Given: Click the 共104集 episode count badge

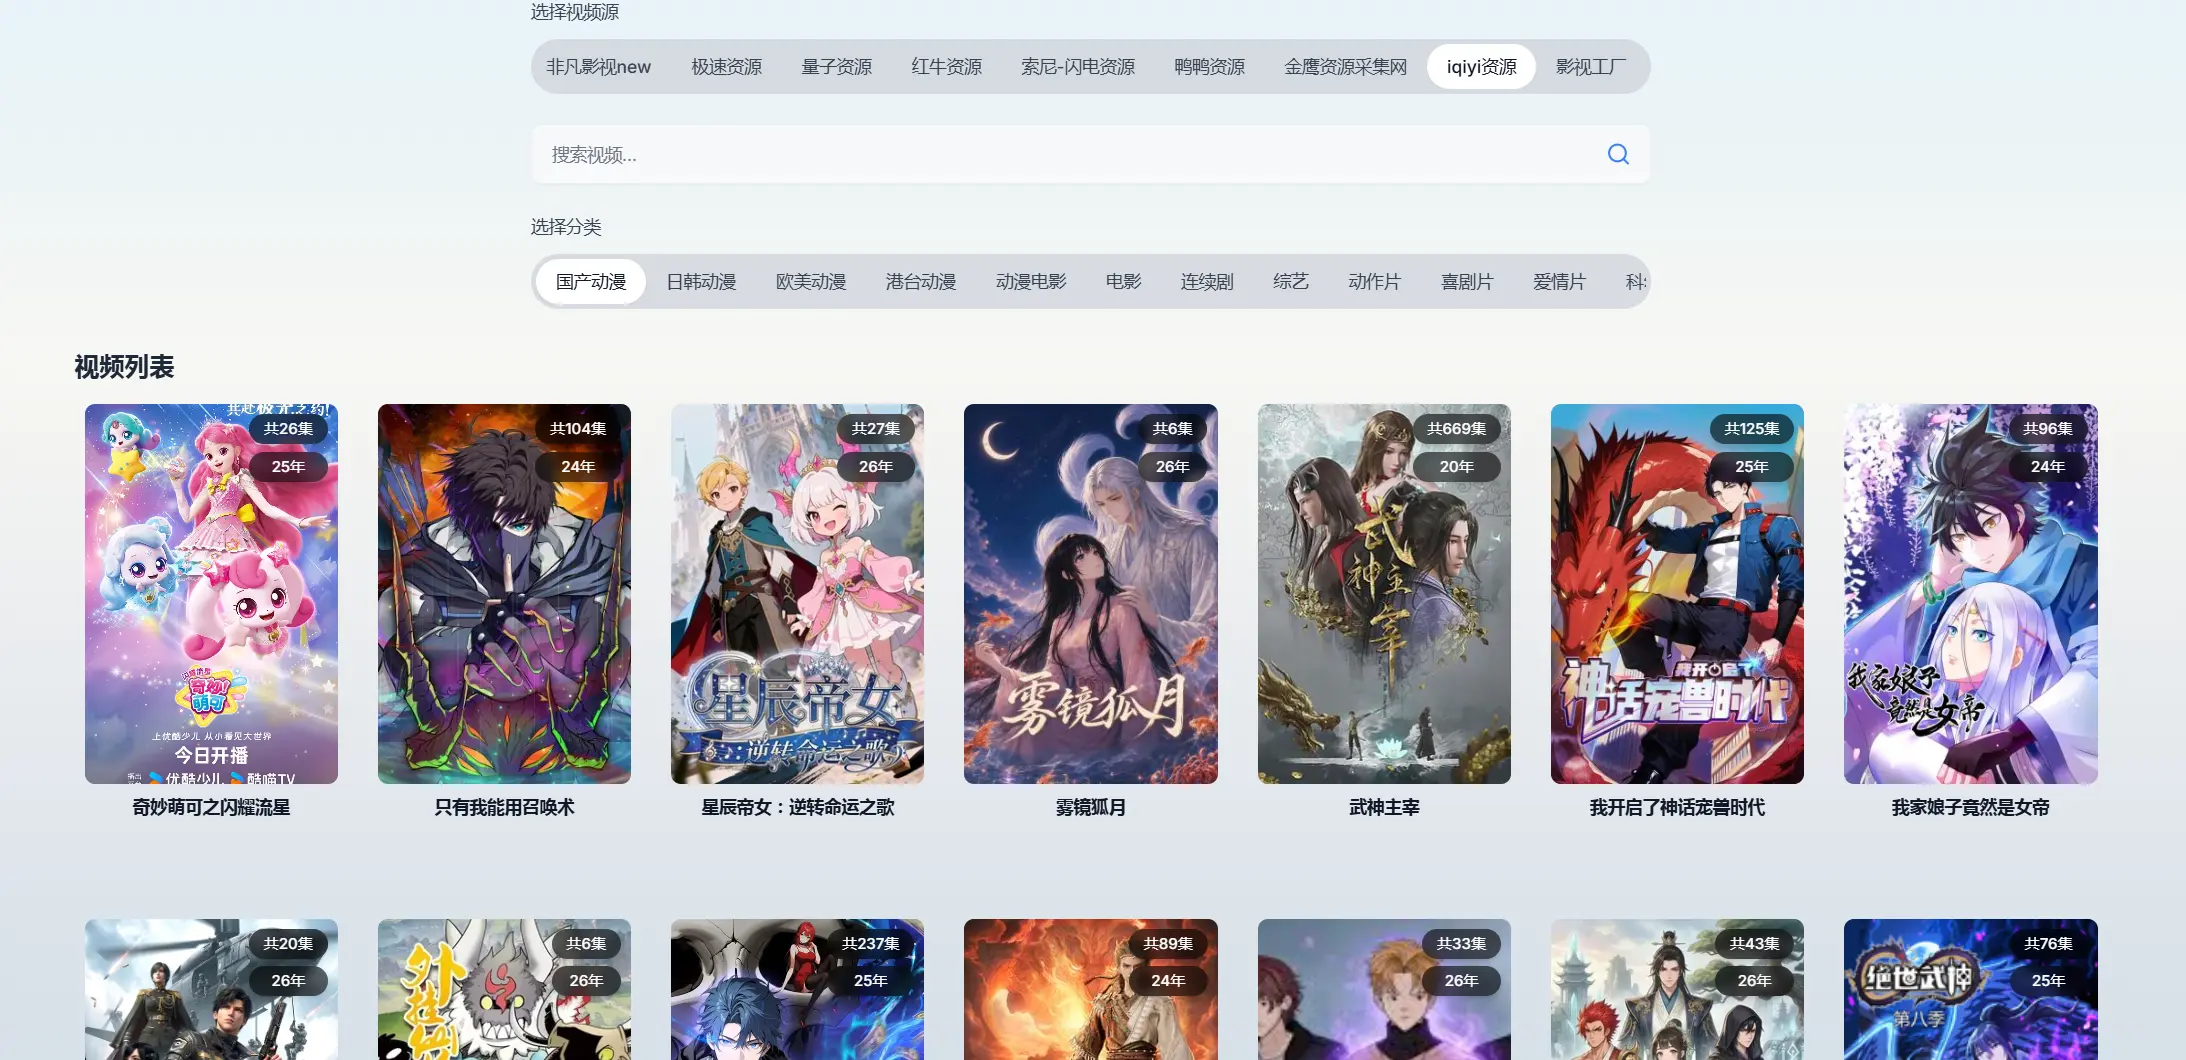Looking at the screenshot, I should [x=578, y=429].
